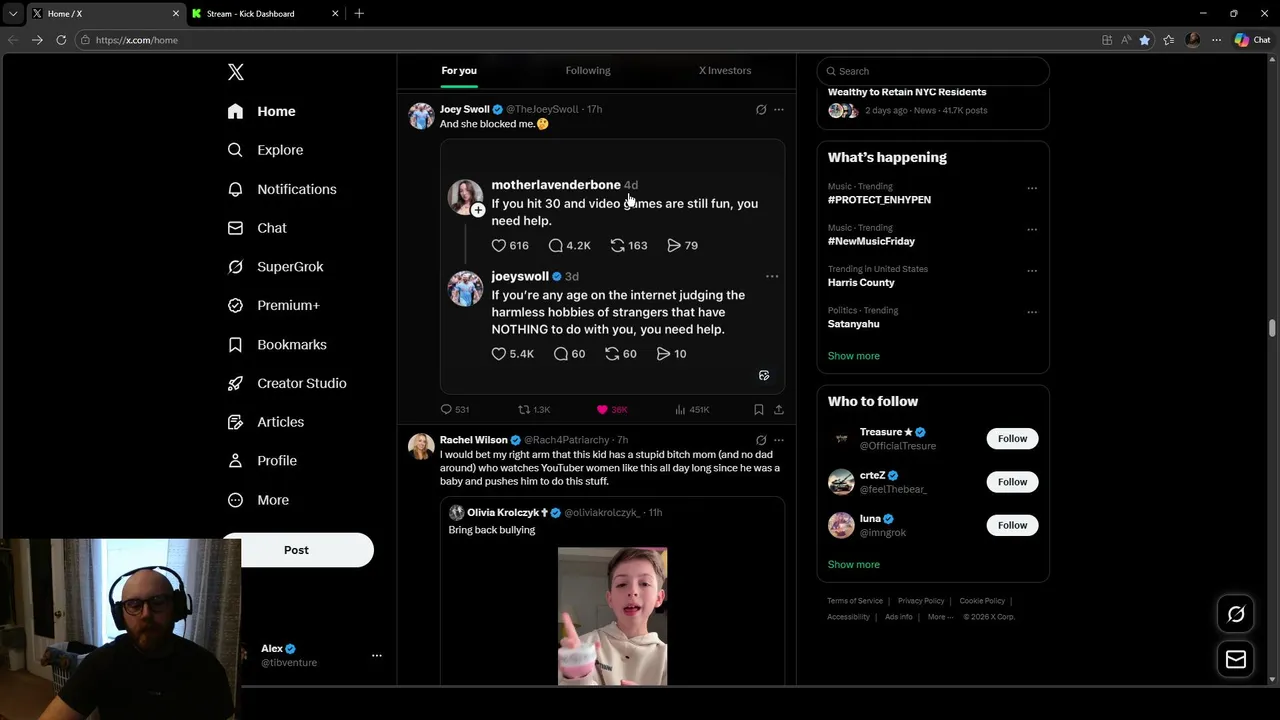
Task: Open the More link in the footer
Action: click(x=939, y=617)
